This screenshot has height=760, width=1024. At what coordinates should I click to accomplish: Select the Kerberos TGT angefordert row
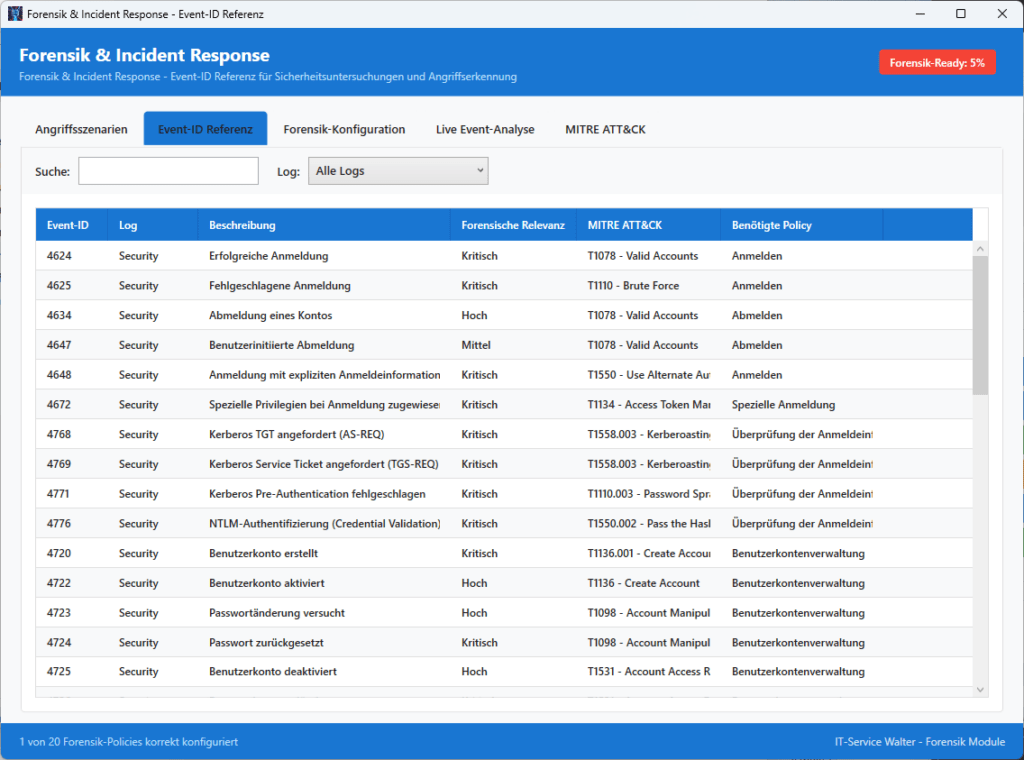coord(400,434)
